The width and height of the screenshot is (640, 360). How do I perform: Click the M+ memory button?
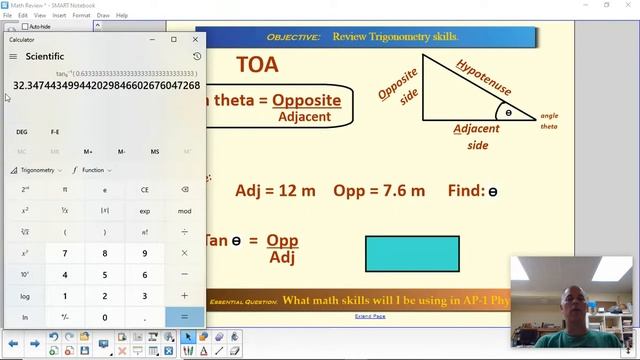pos(88,151)
